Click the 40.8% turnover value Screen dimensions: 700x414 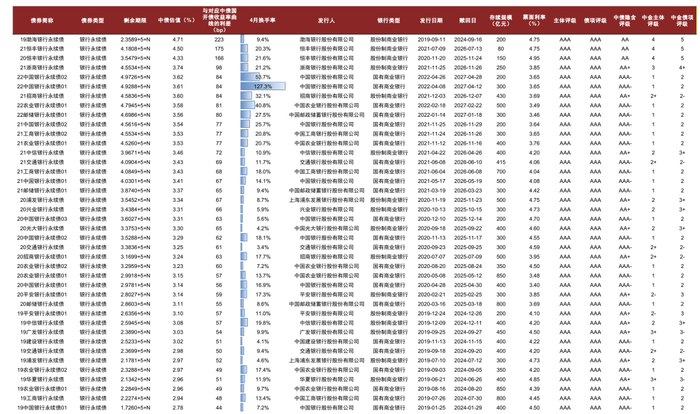263,105
